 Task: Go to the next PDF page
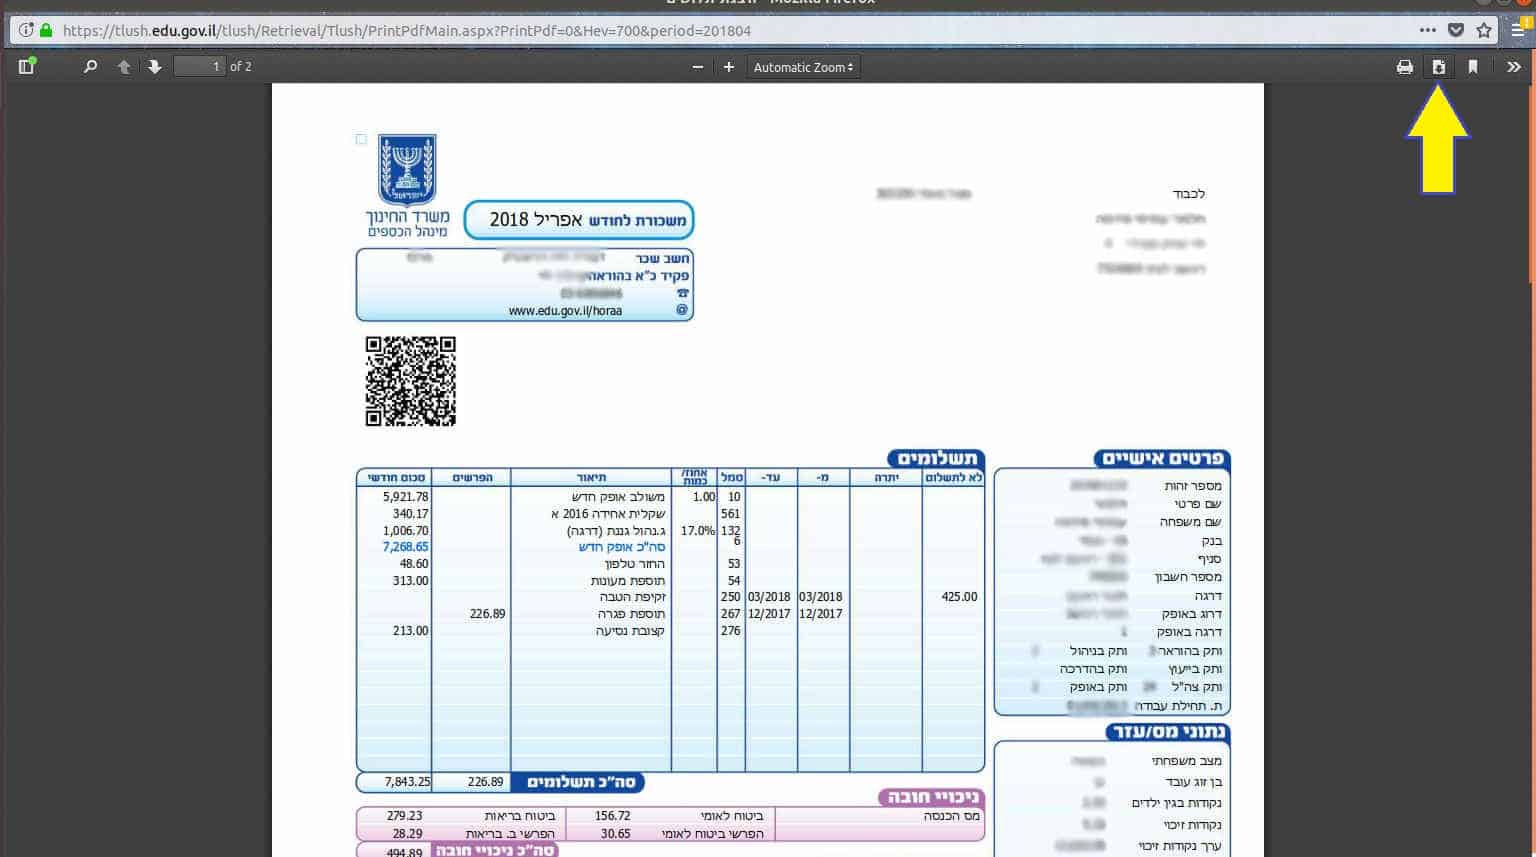click(x=155, y=67)
